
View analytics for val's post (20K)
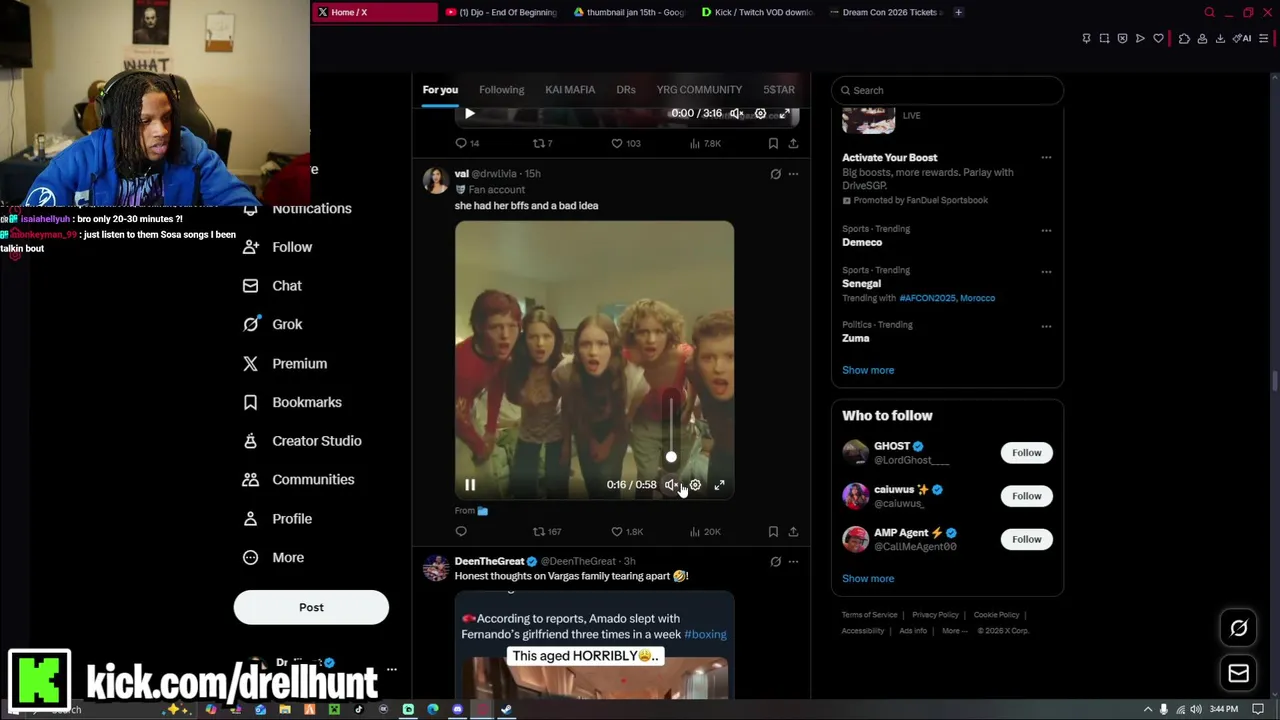(x=705, y=532)
